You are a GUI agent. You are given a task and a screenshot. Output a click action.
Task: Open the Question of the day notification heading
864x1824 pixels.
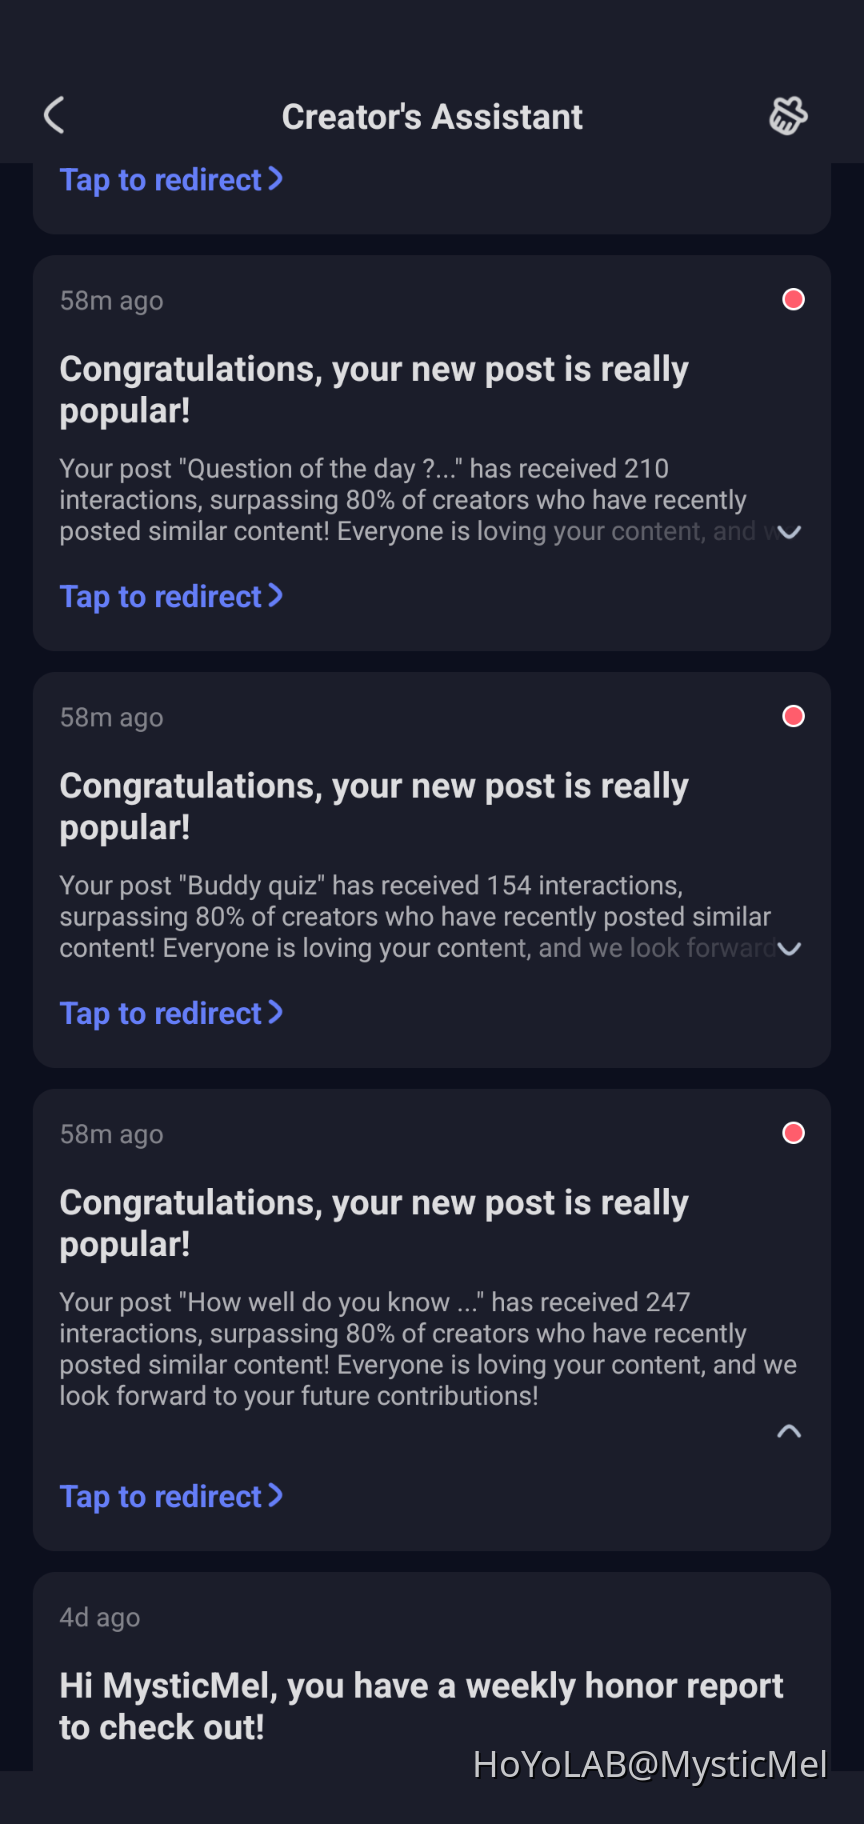374,390
